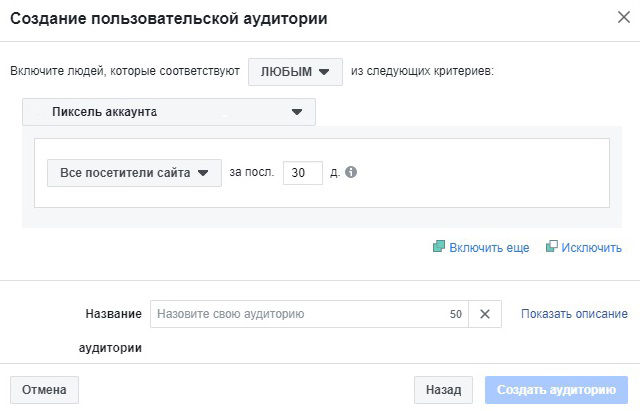Click the character counter showing 50

tap(456, 314)
